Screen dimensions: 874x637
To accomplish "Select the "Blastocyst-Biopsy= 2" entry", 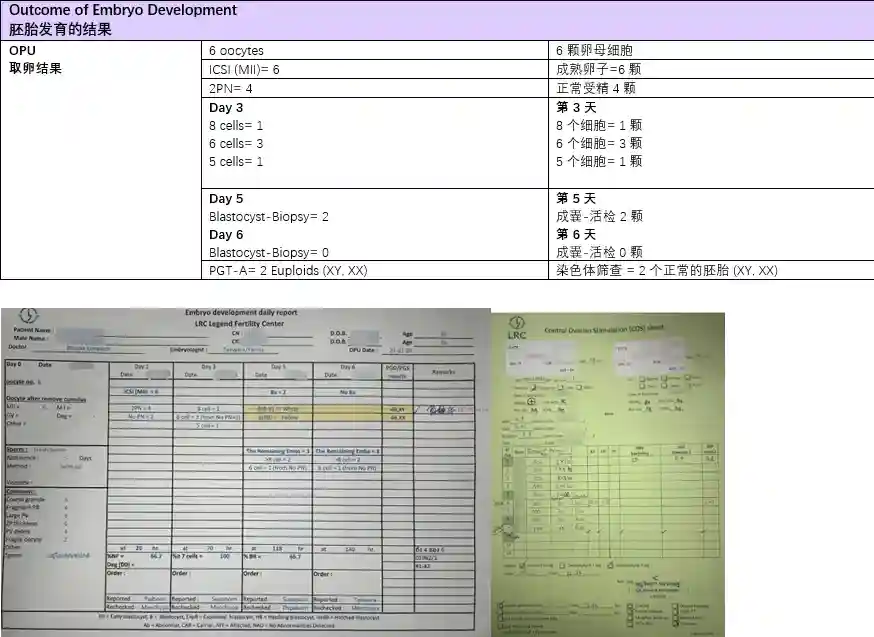I will tap(269, 216).
